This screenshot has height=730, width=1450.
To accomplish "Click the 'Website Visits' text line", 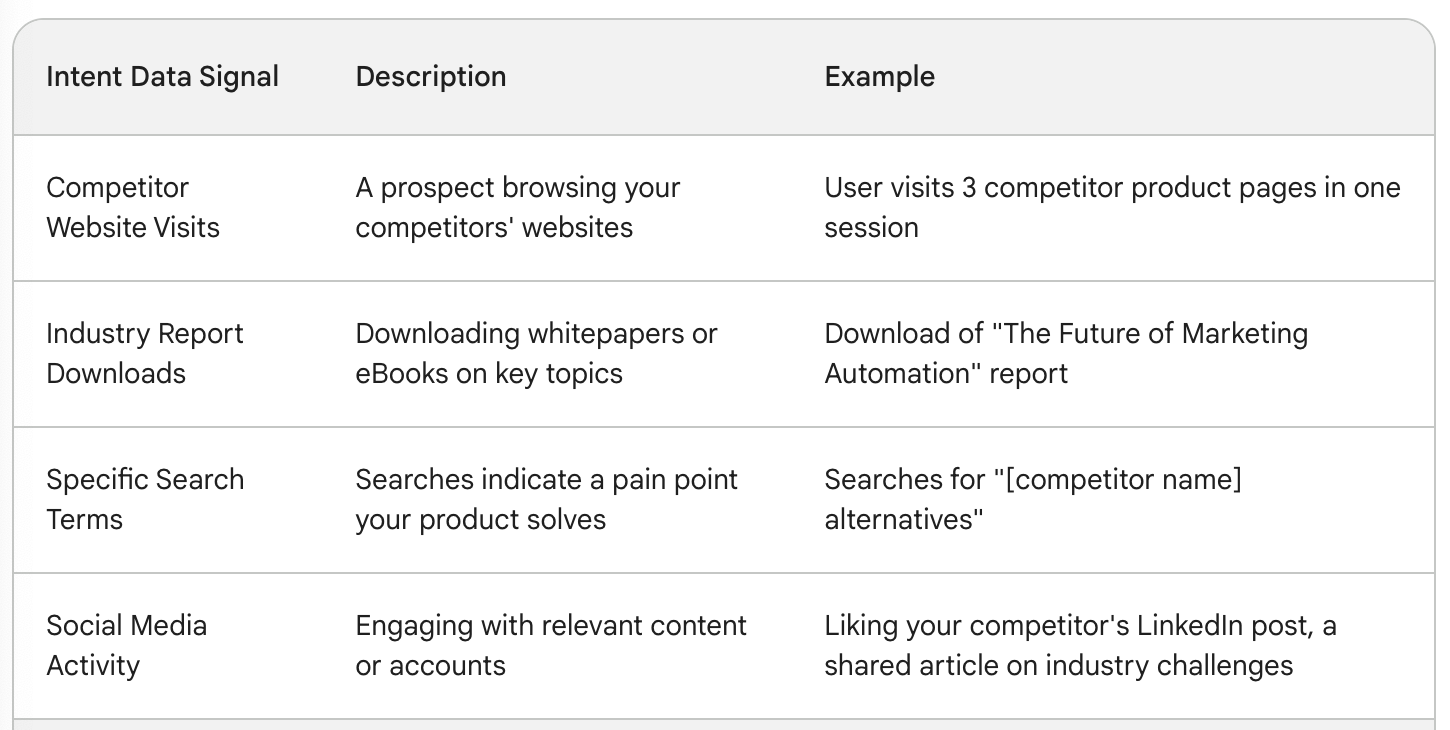I will (133, 227).
